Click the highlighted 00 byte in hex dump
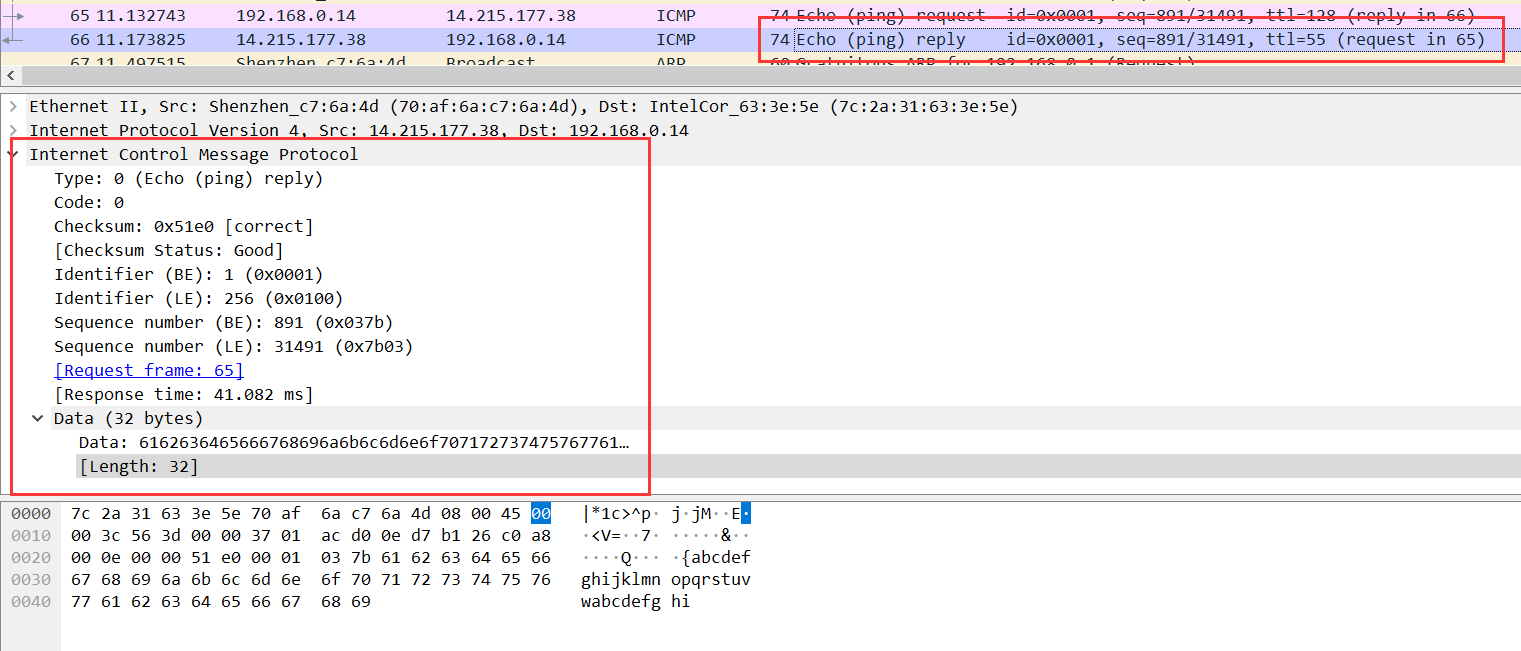This screenshot has height=651, width=1521. click(x=541, y=514)
